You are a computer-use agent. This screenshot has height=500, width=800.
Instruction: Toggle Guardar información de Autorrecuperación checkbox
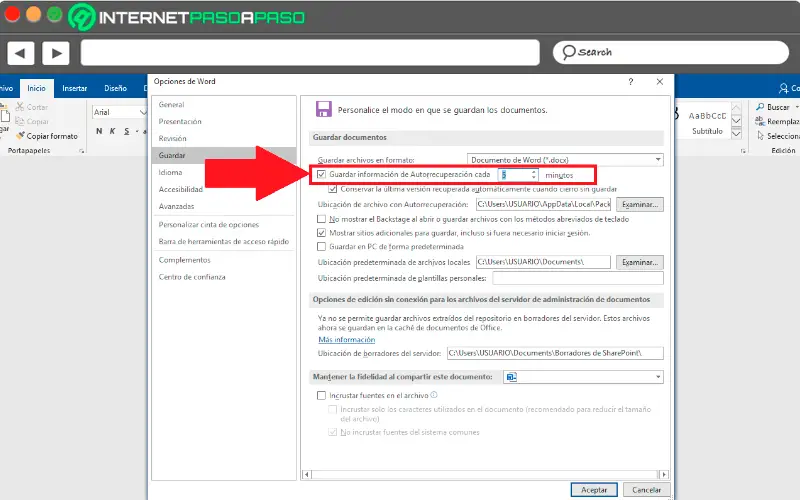321,174
